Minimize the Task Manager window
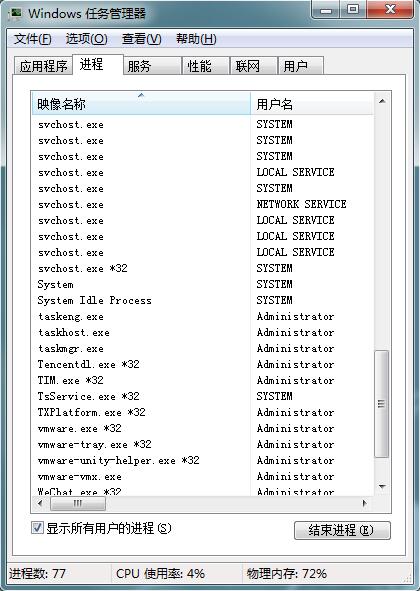Image resolution: width=420 pixels, height=591 pixels. point(326,10)
